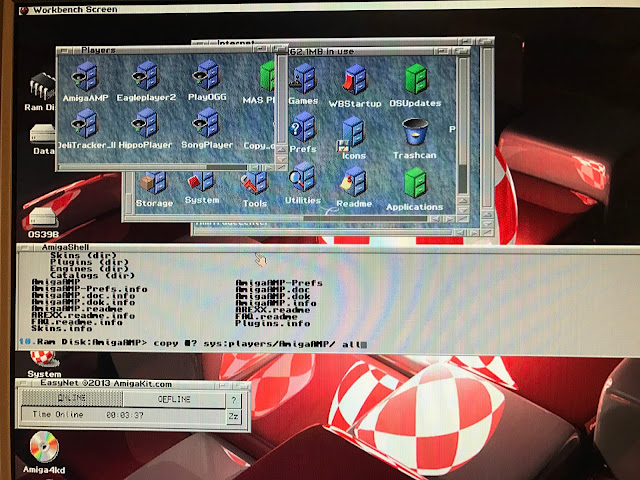This screenshot has width=640, height=480.
Task: Open the HippoPlayer drawer icon
Action: pyautogui.click(x=145, y=123)
